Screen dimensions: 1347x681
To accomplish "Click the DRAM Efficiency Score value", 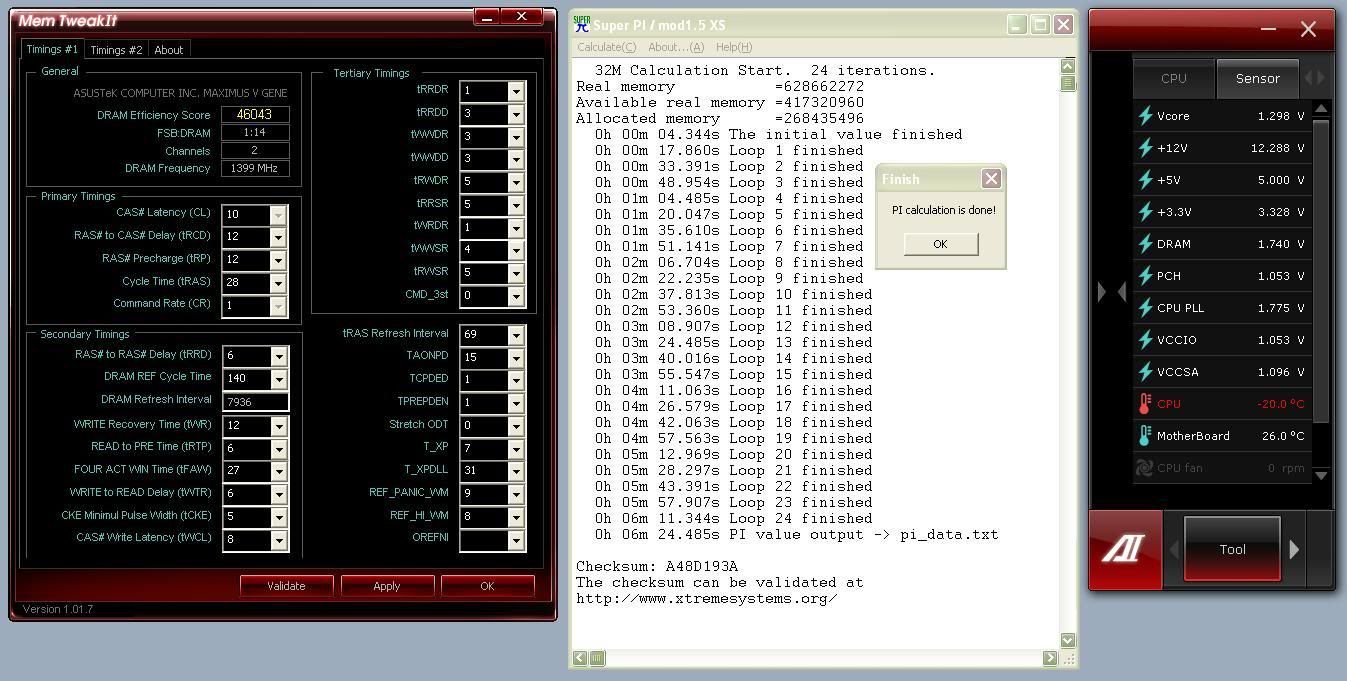I will tap(255, 115).
